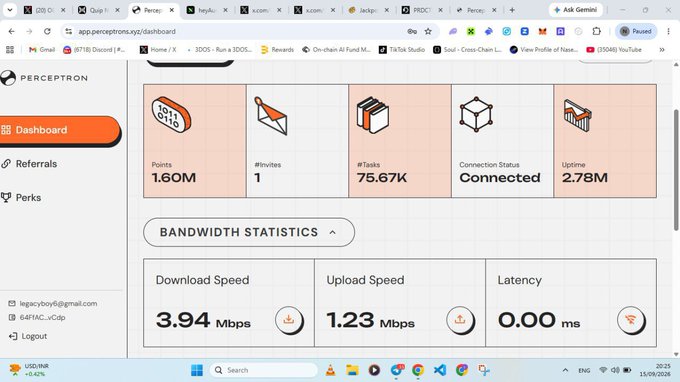The height and width of the screenshot is (382, 680).
Task: Click the 1.60M points value
Action: [x=174, y=178]
